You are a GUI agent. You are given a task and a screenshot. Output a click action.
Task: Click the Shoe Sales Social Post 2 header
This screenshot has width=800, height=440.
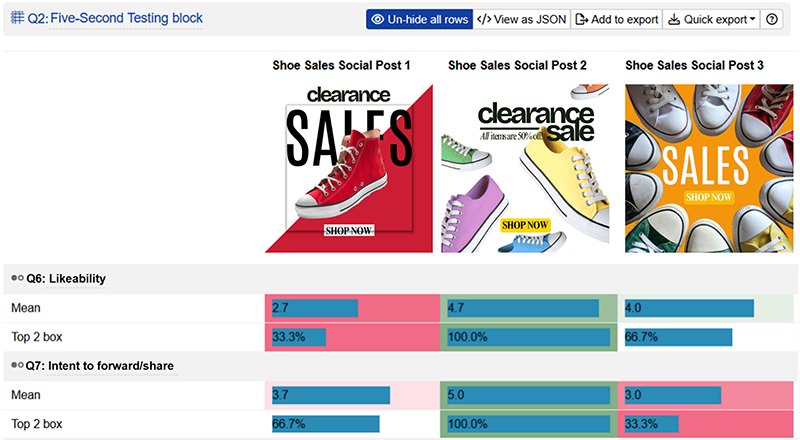coord(517,65)
